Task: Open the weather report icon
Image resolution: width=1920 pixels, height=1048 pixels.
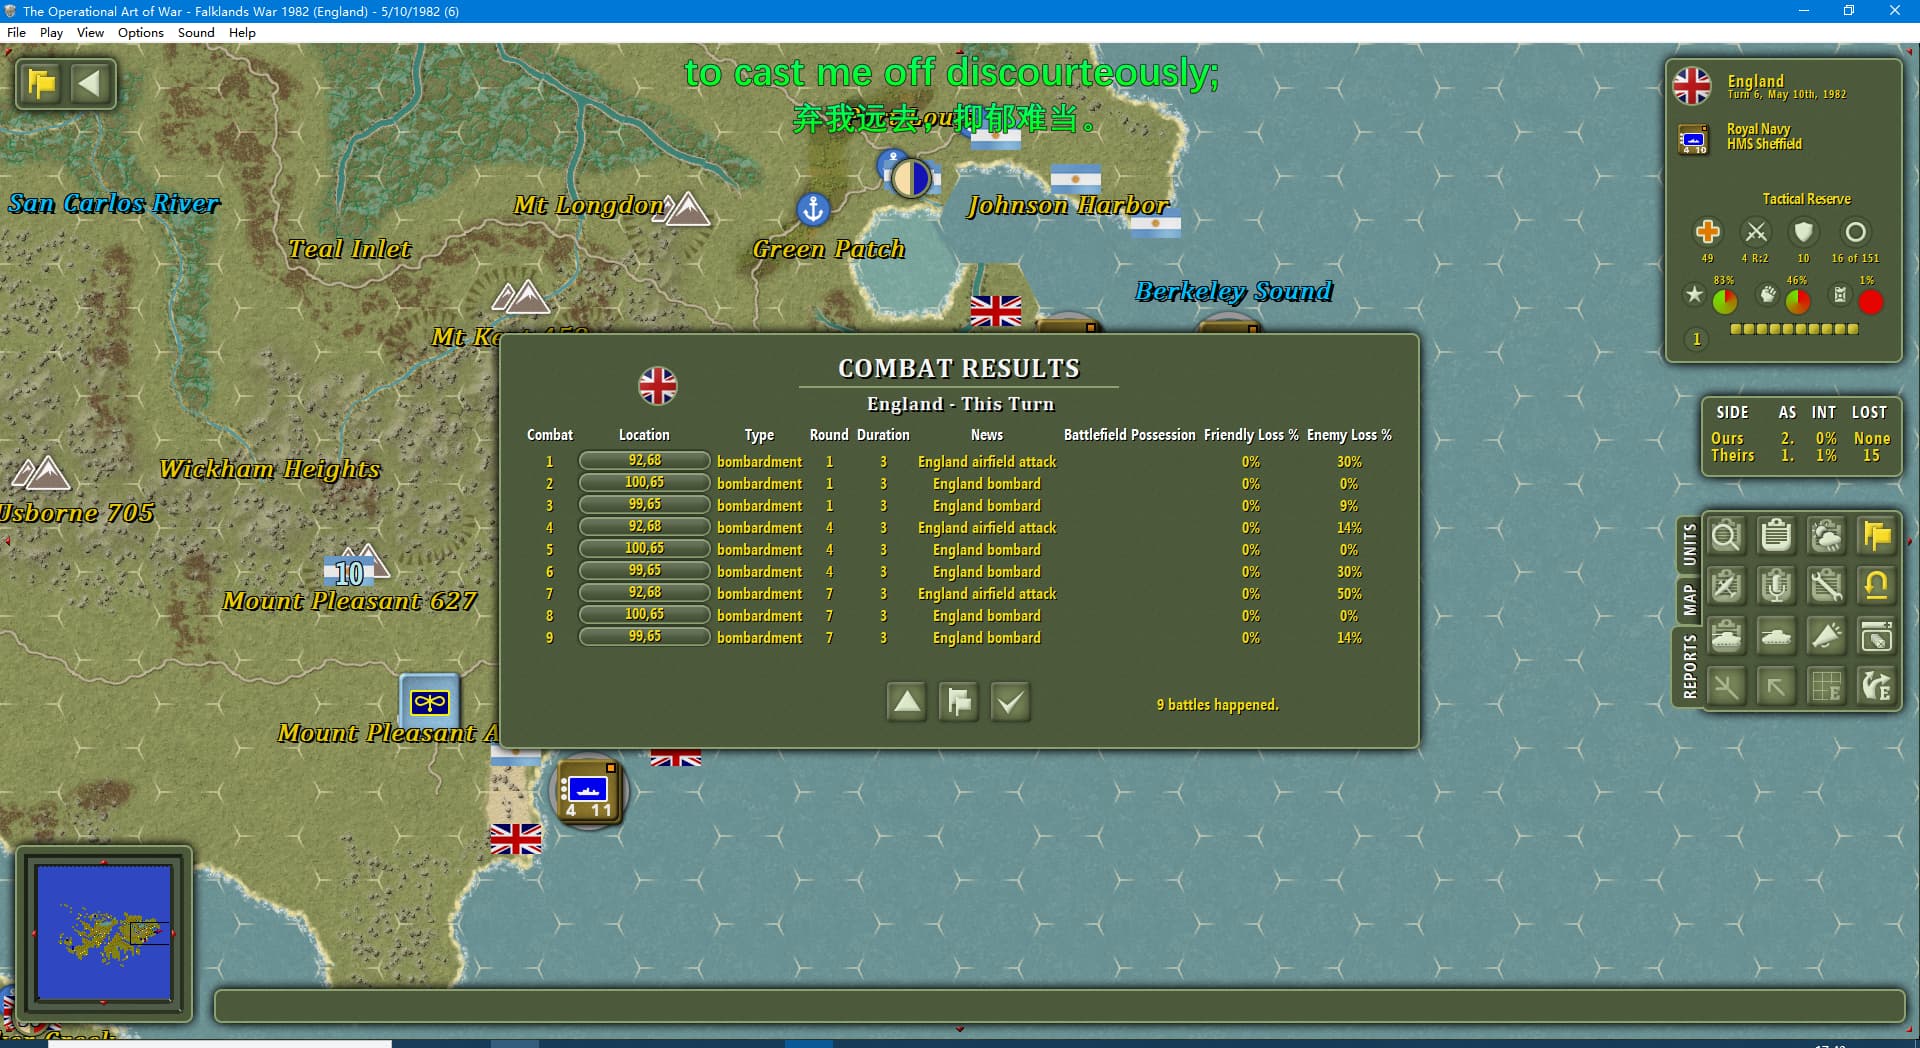Action: 1826,537
